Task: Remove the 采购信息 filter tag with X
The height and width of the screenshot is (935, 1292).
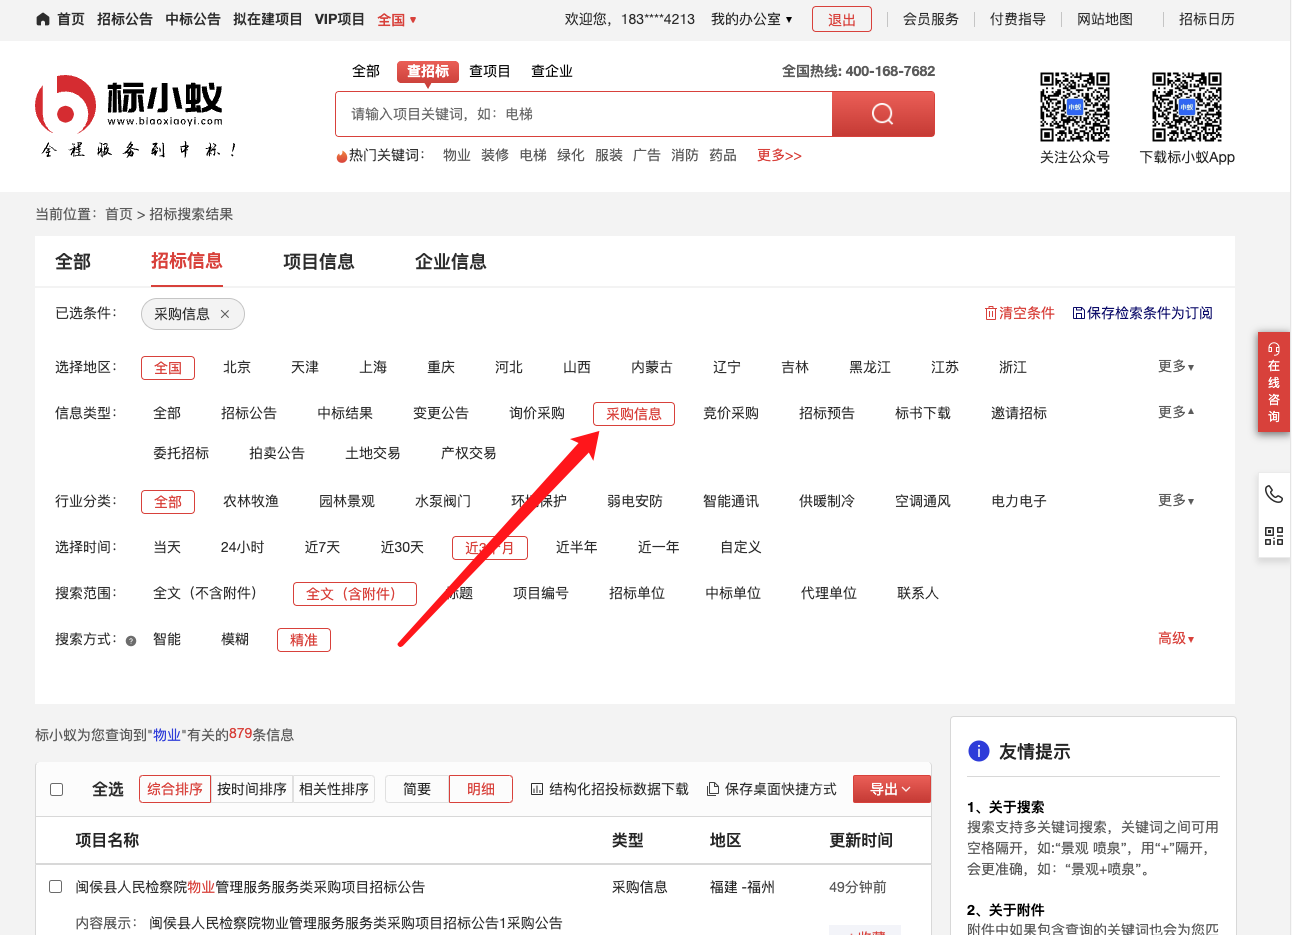Action: (x=225, y=314)
